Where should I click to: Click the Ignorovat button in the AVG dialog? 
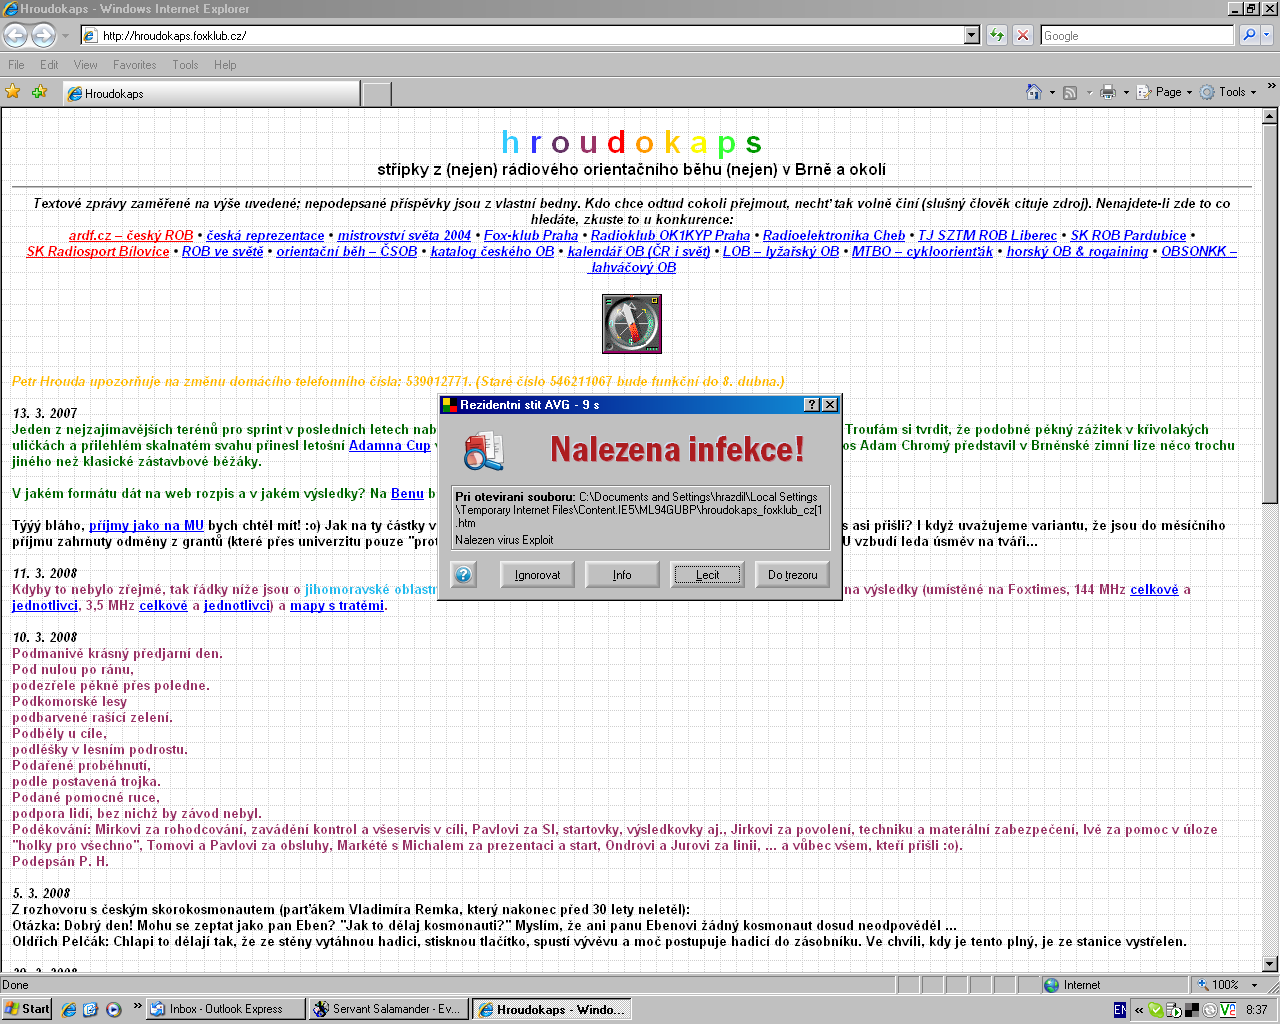538,575
